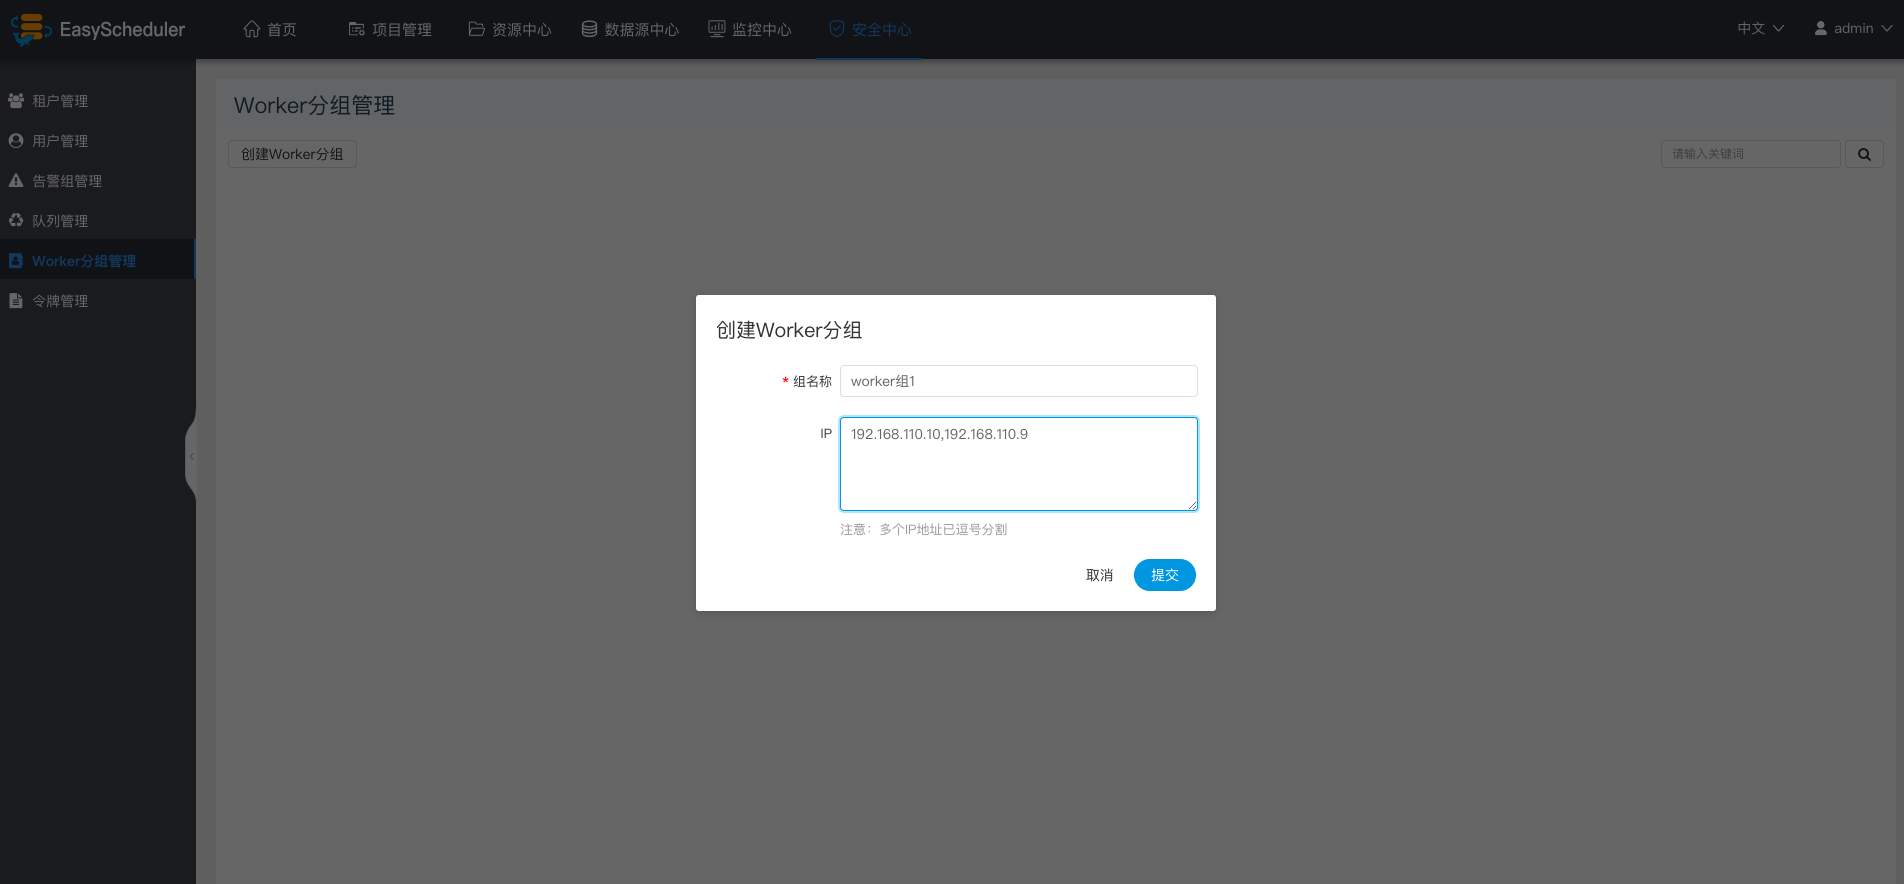
Task: Click the 令牌管理 document icon
Action: pyautogui.click(x=16, y=300)
